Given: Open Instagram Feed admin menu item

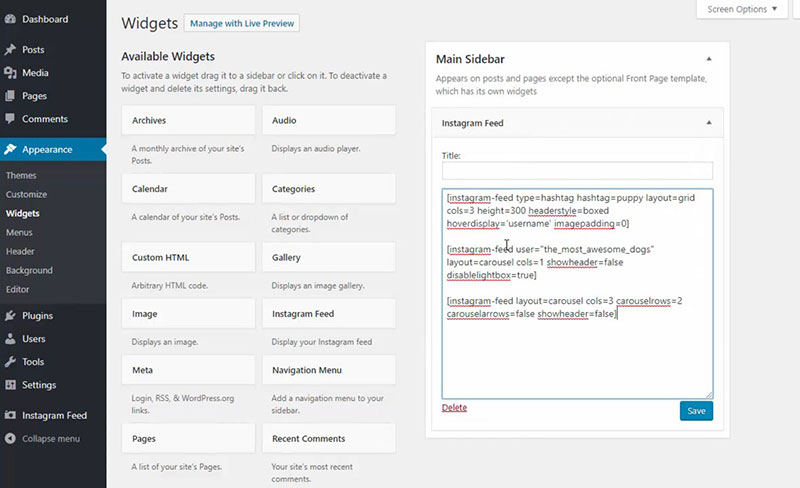Looking at the screenshot, I should click(x=53, y=415).
